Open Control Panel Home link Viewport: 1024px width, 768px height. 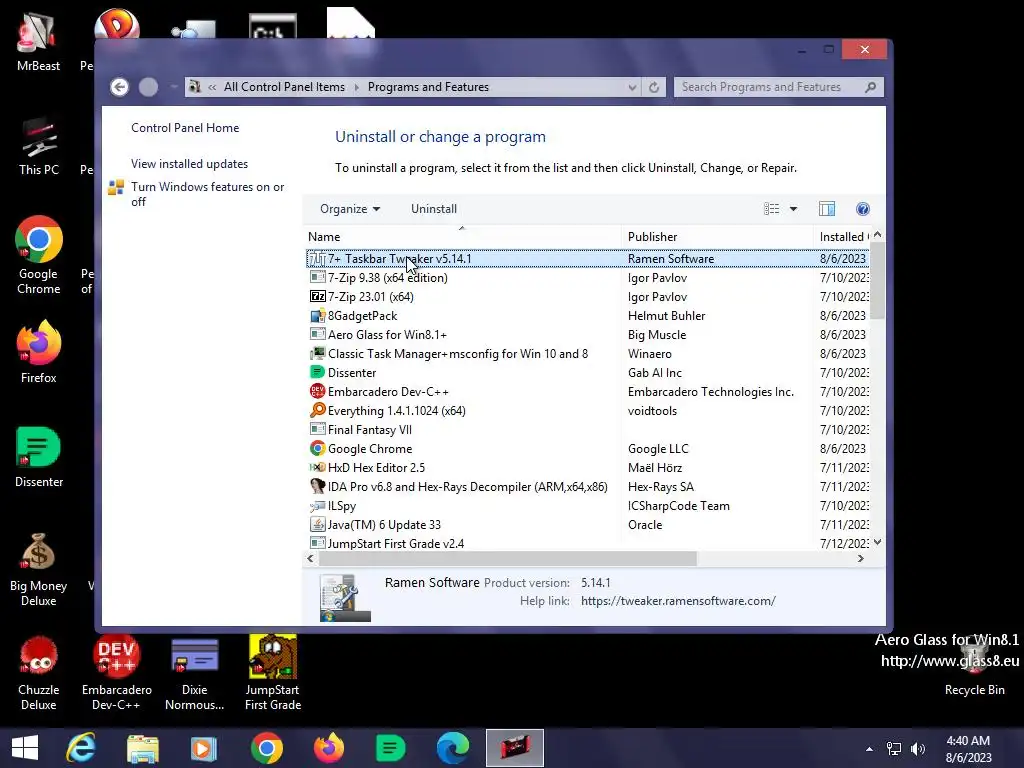click(x=185, y=128)
